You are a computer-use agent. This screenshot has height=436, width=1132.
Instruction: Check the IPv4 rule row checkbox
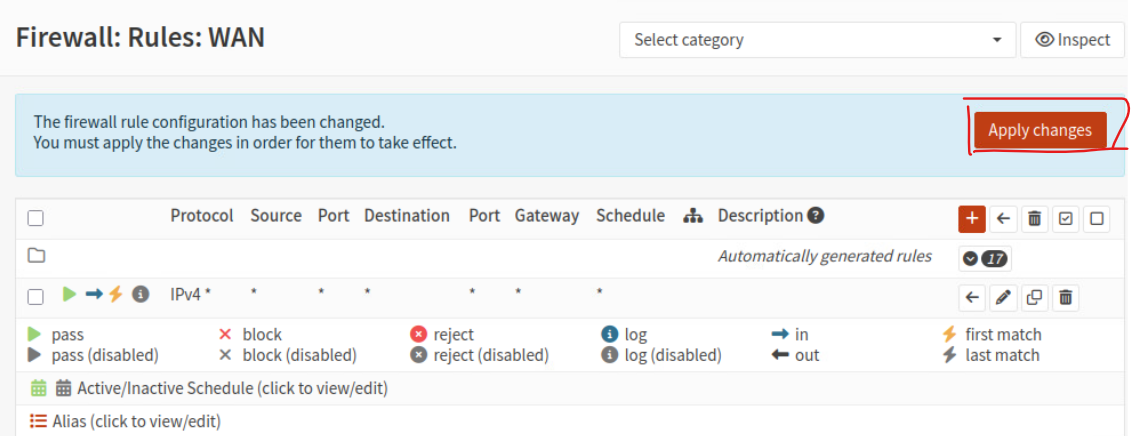[x=35, y=296]
